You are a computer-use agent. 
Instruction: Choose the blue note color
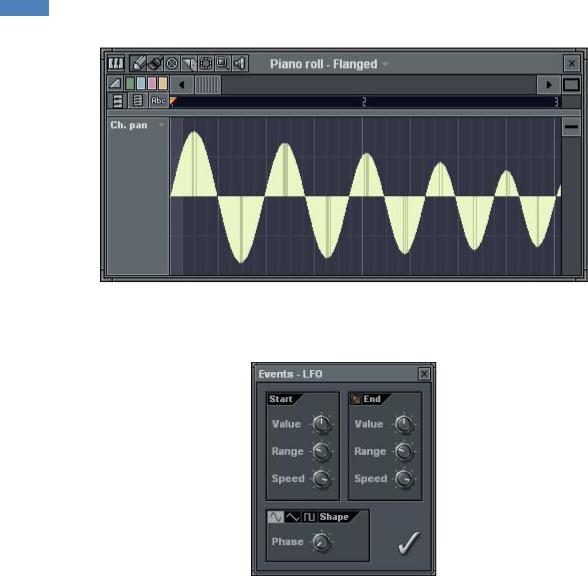[x=141, y=83]
